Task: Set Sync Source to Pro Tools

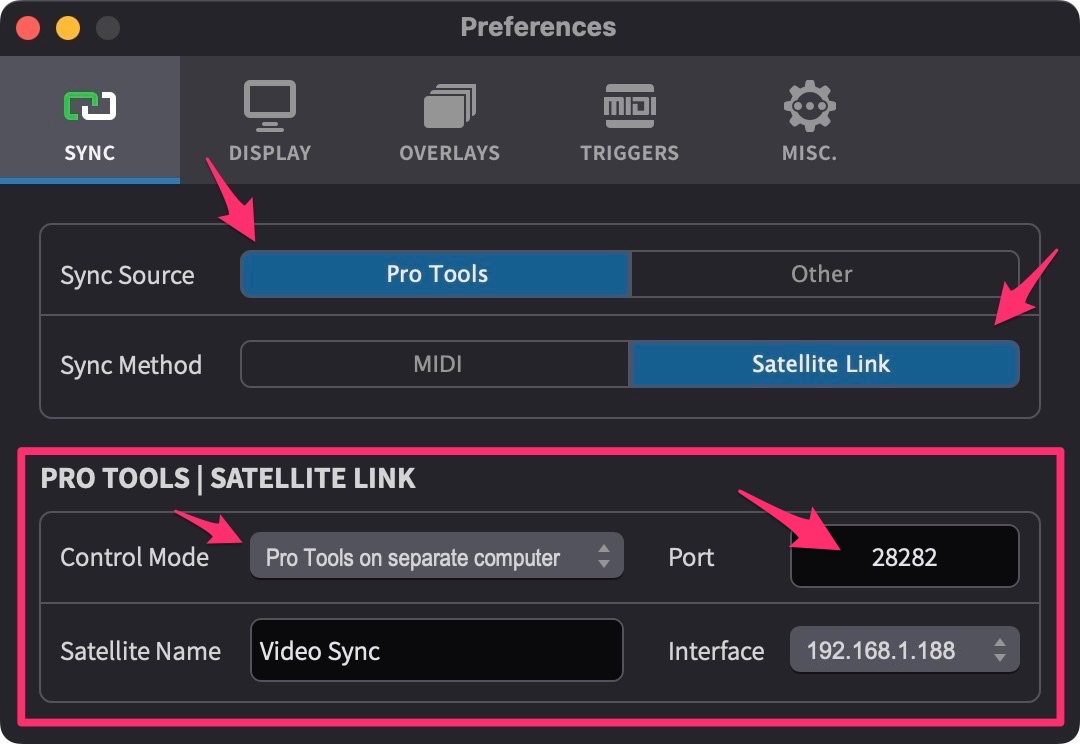Action: click(x=435, y=274)
